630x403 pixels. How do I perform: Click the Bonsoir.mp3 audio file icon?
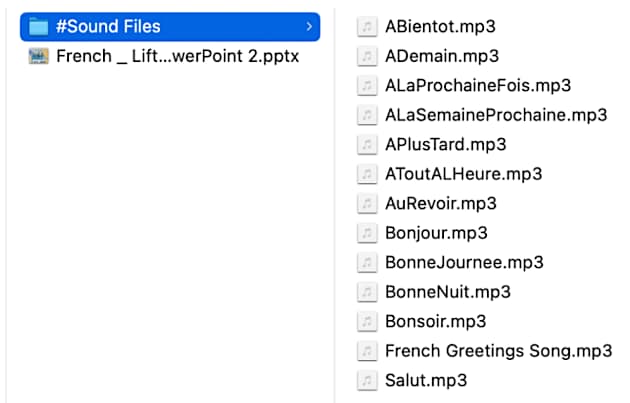coord(368,321)
